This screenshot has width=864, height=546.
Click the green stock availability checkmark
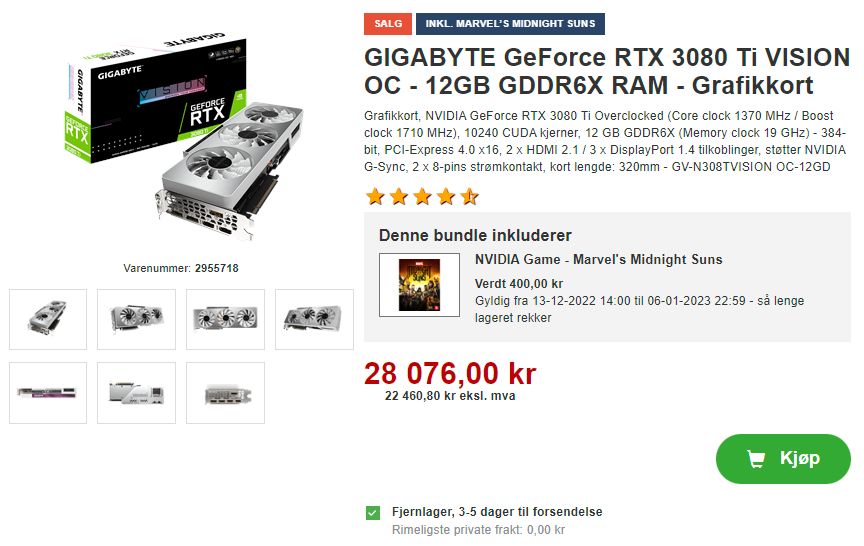[x=373, y=513]
